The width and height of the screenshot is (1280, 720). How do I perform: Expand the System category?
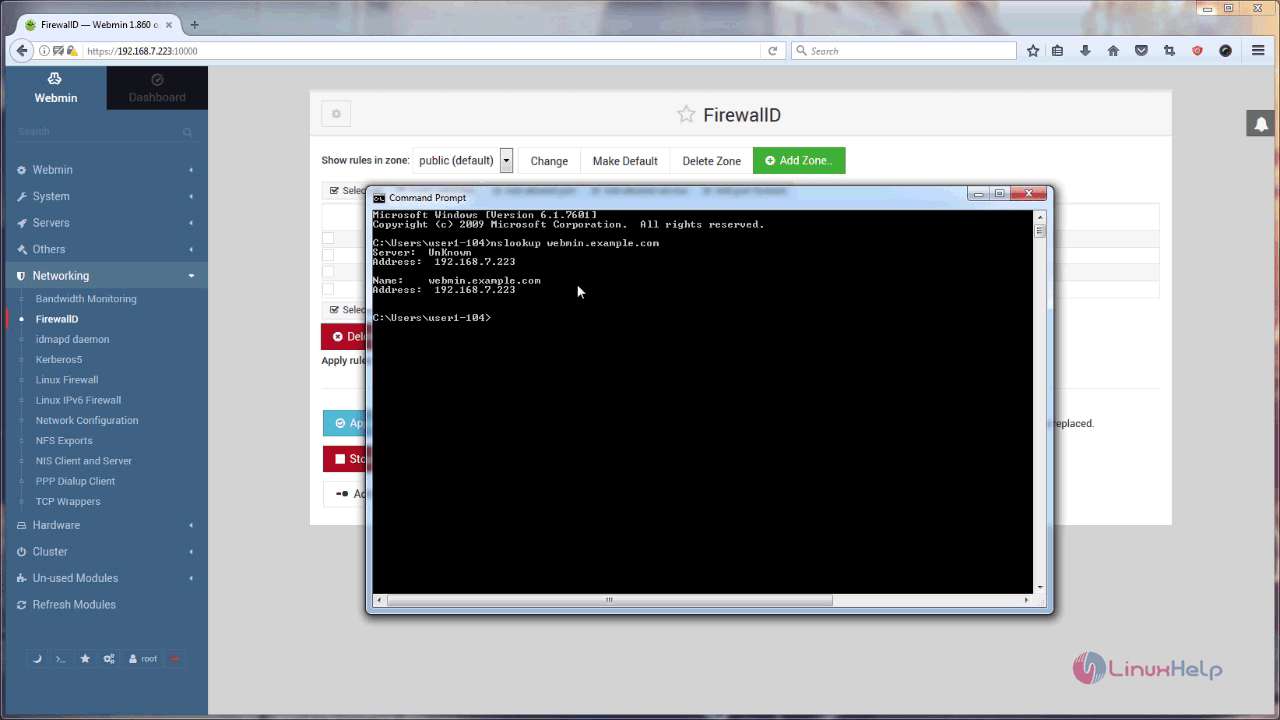[x=104, y=196]
